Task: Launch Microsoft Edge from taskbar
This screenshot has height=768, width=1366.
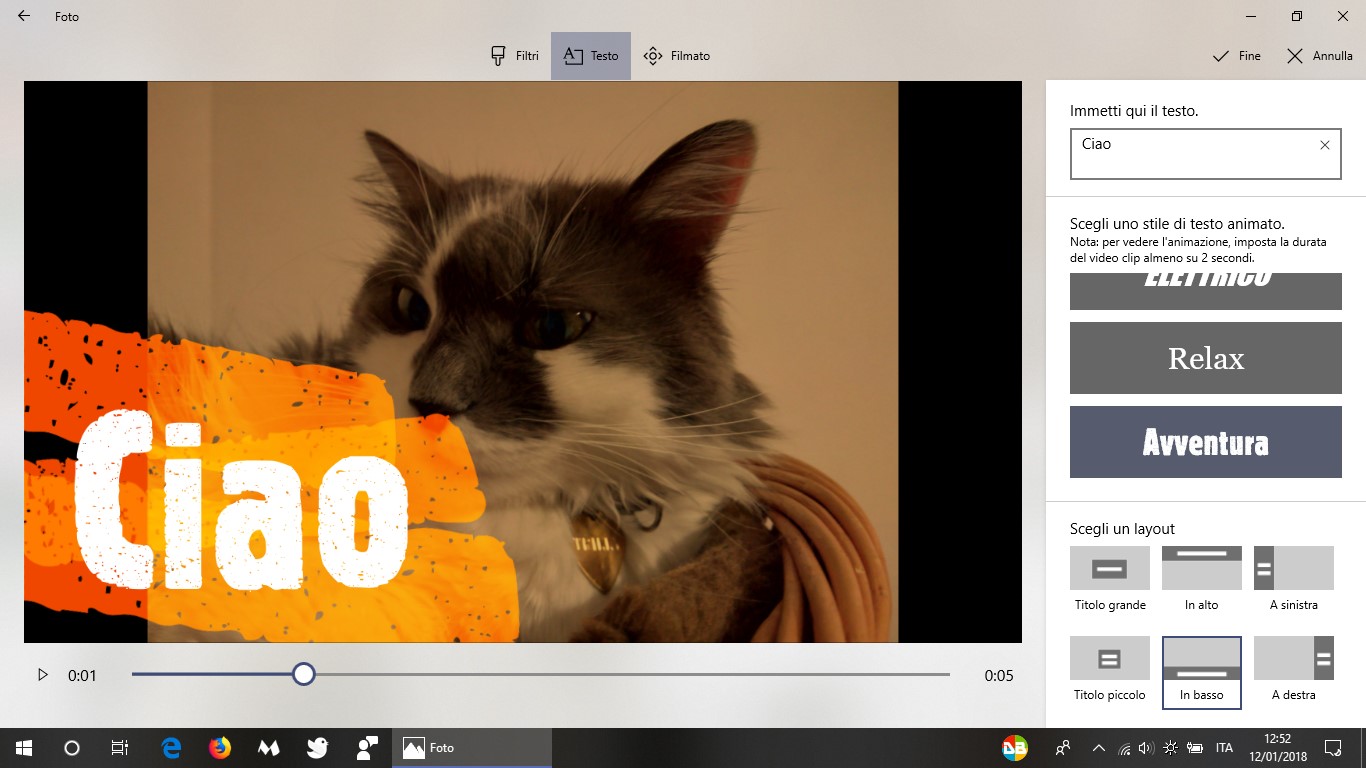Action: coord(171,748)
